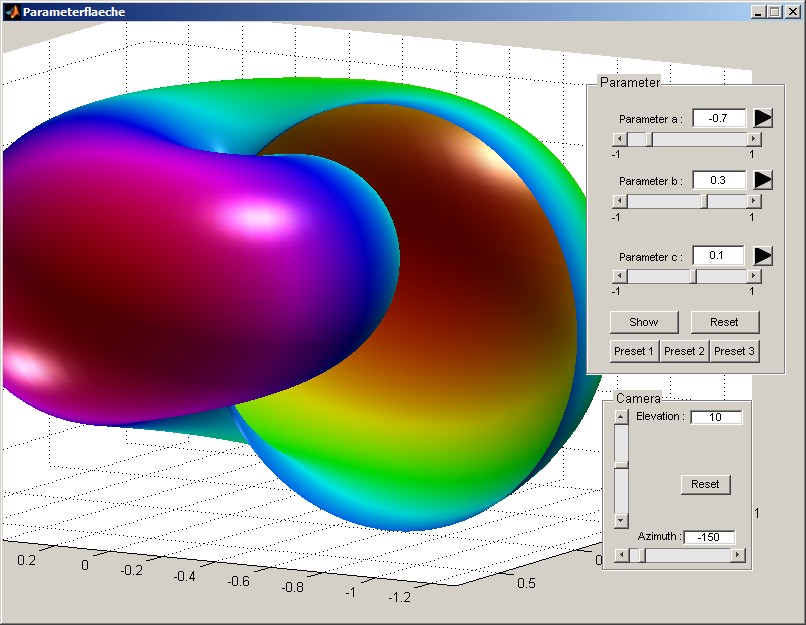Reset the camera view in the Camera panel

click(705, 484)
